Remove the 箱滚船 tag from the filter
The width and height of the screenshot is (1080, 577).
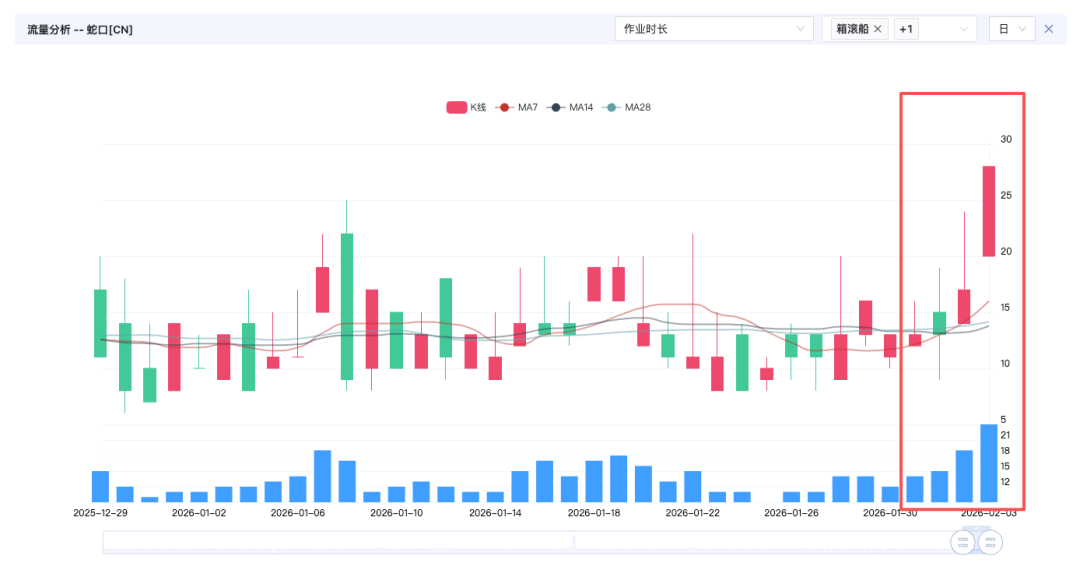pyautogui.click(x=878, y=29)
